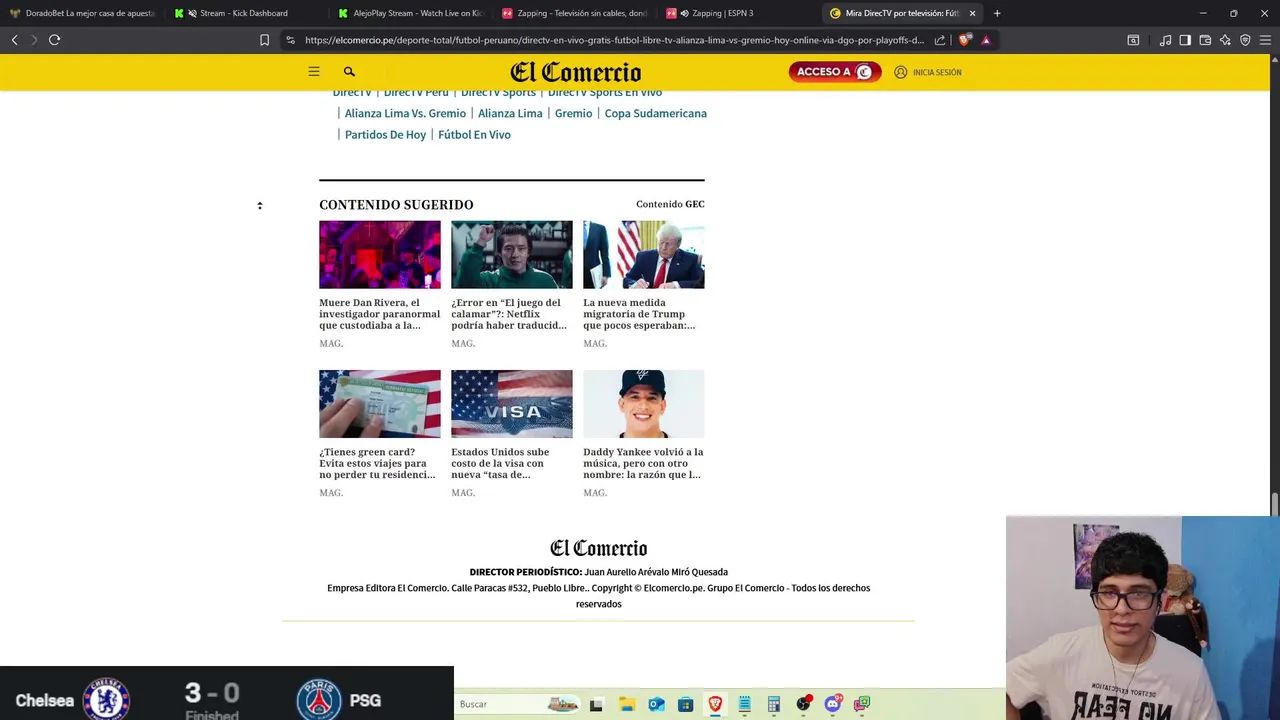
Task: Open Calculator from the taskbar
Action: point(773,704)
